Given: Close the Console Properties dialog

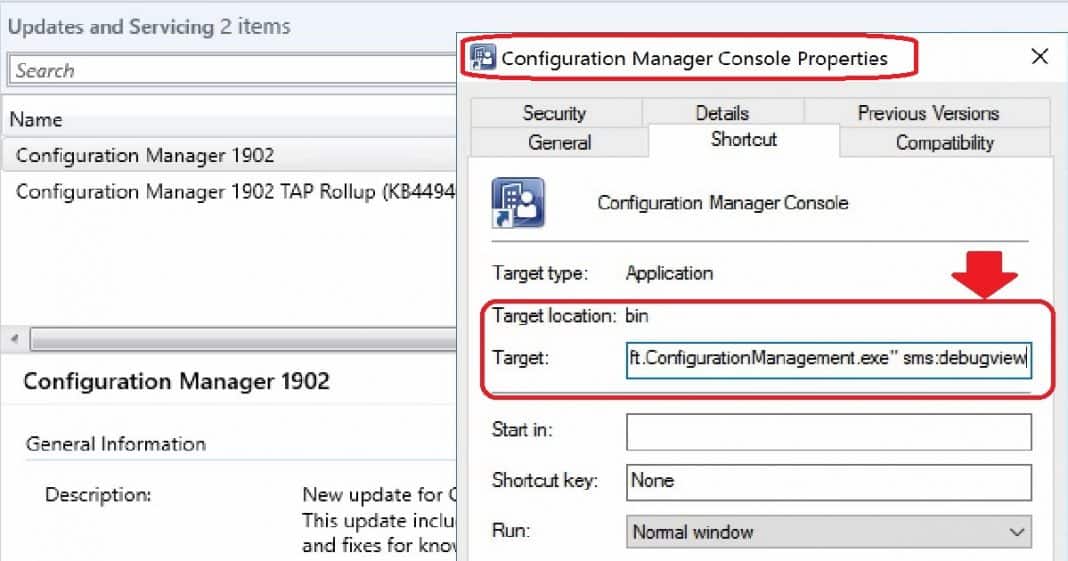Looking at the screenshot, I should [1039, 57].
